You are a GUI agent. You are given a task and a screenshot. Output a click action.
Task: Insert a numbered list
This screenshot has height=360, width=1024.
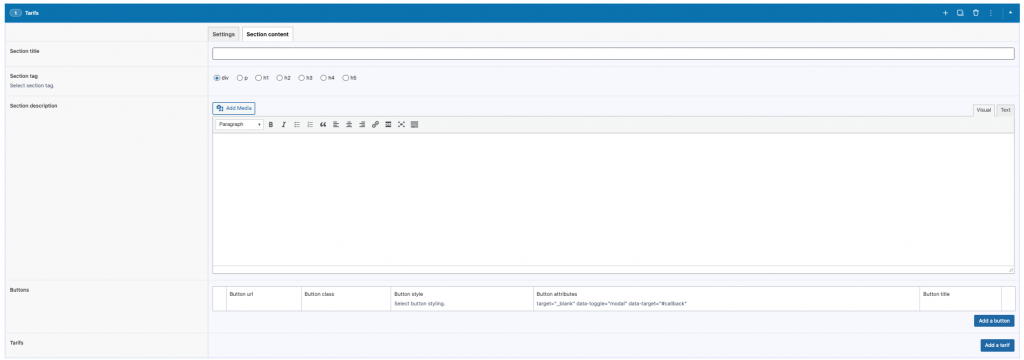(x=310, y=124)
